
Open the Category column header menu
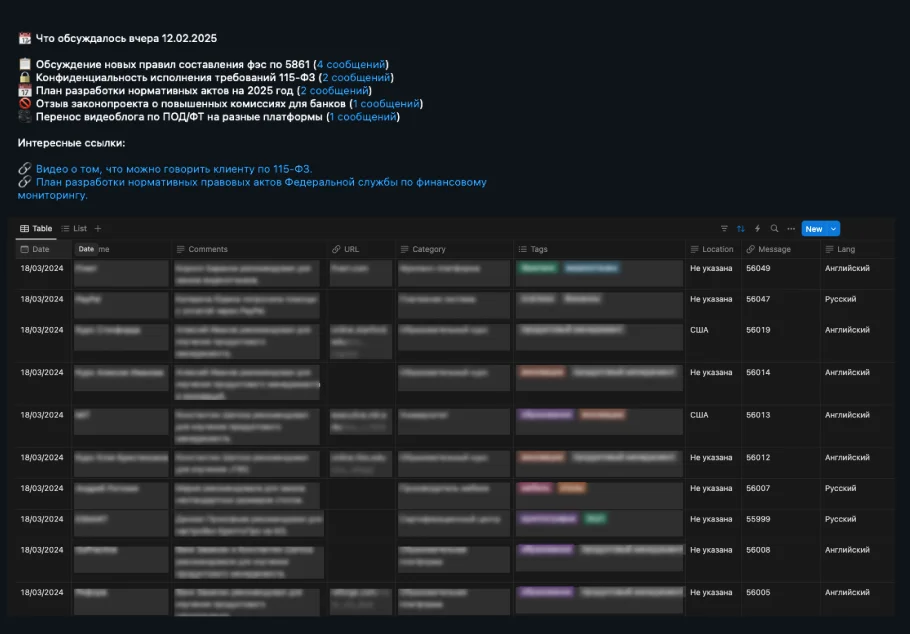coord(428,249)
